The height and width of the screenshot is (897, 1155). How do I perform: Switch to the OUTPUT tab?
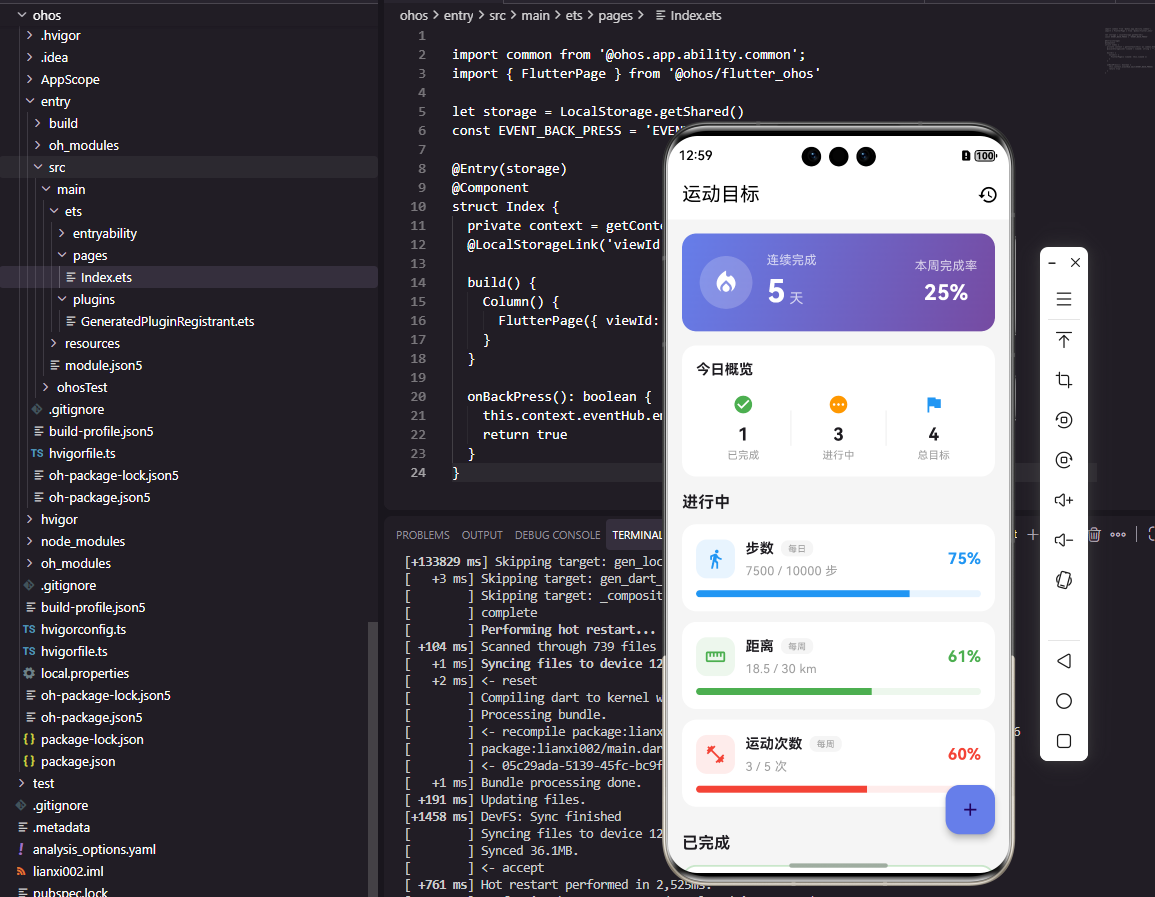point(482,535)
